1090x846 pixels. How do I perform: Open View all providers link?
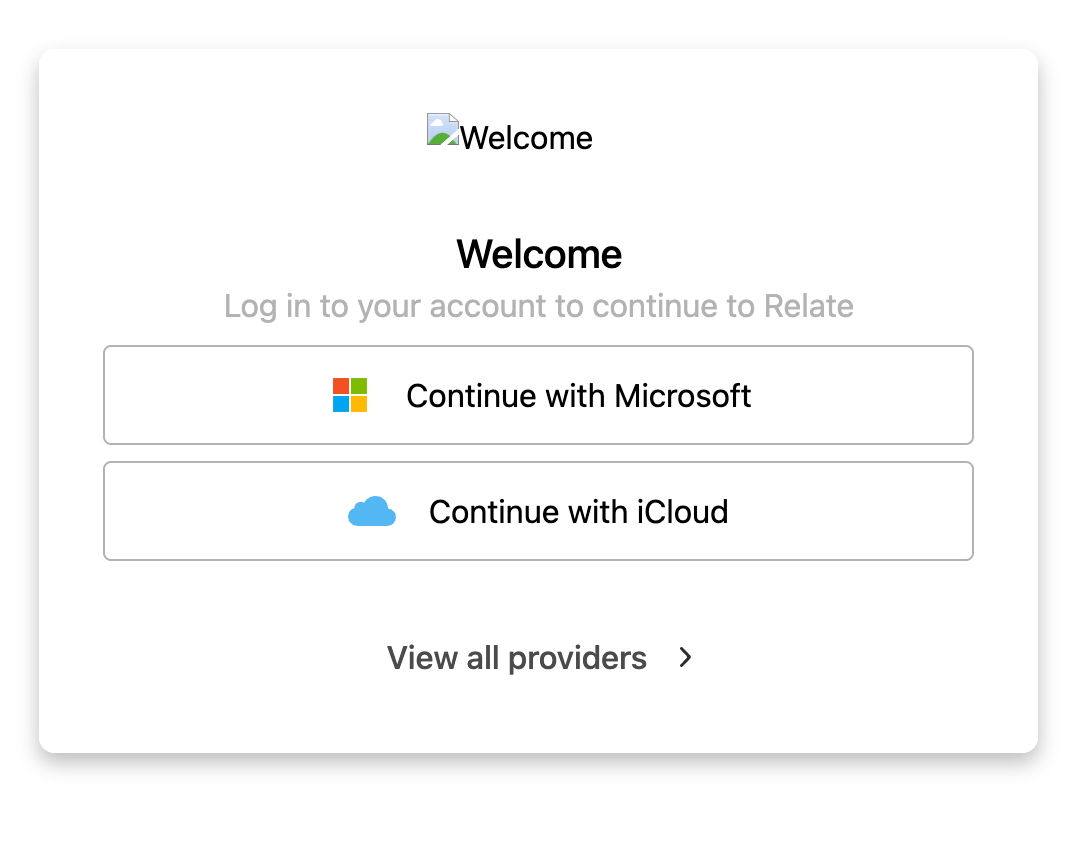[539, 658]
